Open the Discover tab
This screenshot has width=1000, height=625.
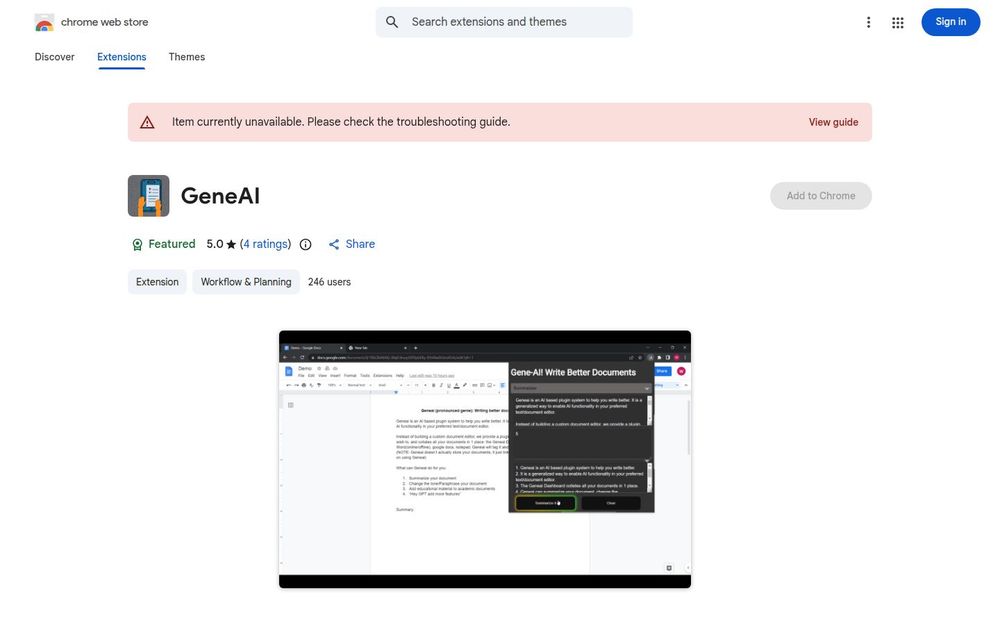pyautogui.click(x=54, y=57)
